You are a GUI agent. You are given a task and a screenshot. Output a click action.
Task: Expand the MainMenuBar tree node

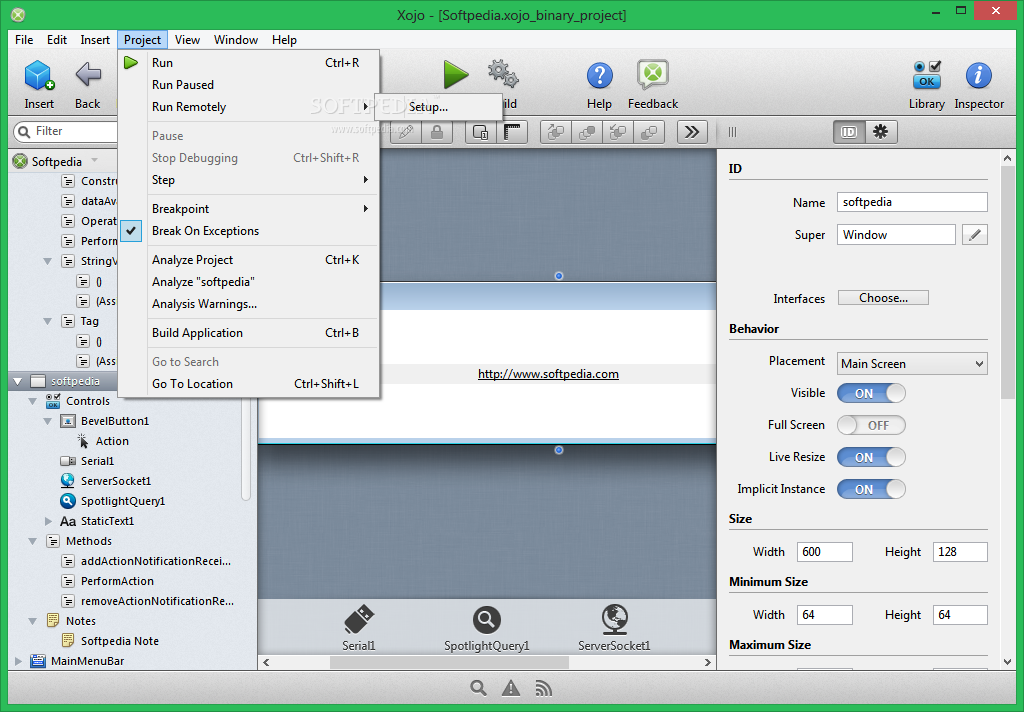point(18,661)
